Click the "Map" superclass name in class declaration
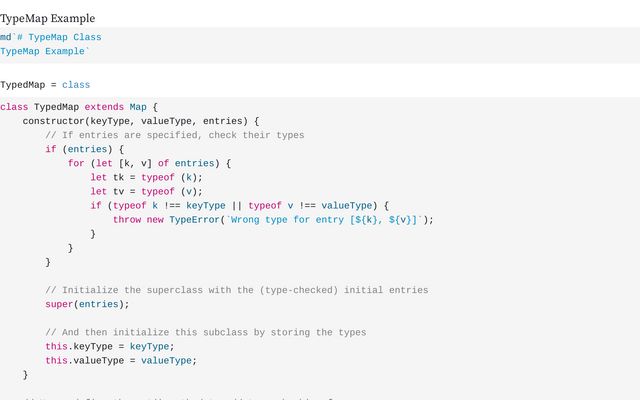The height and width of the screenshot is (400, 640). click(138, 107)
